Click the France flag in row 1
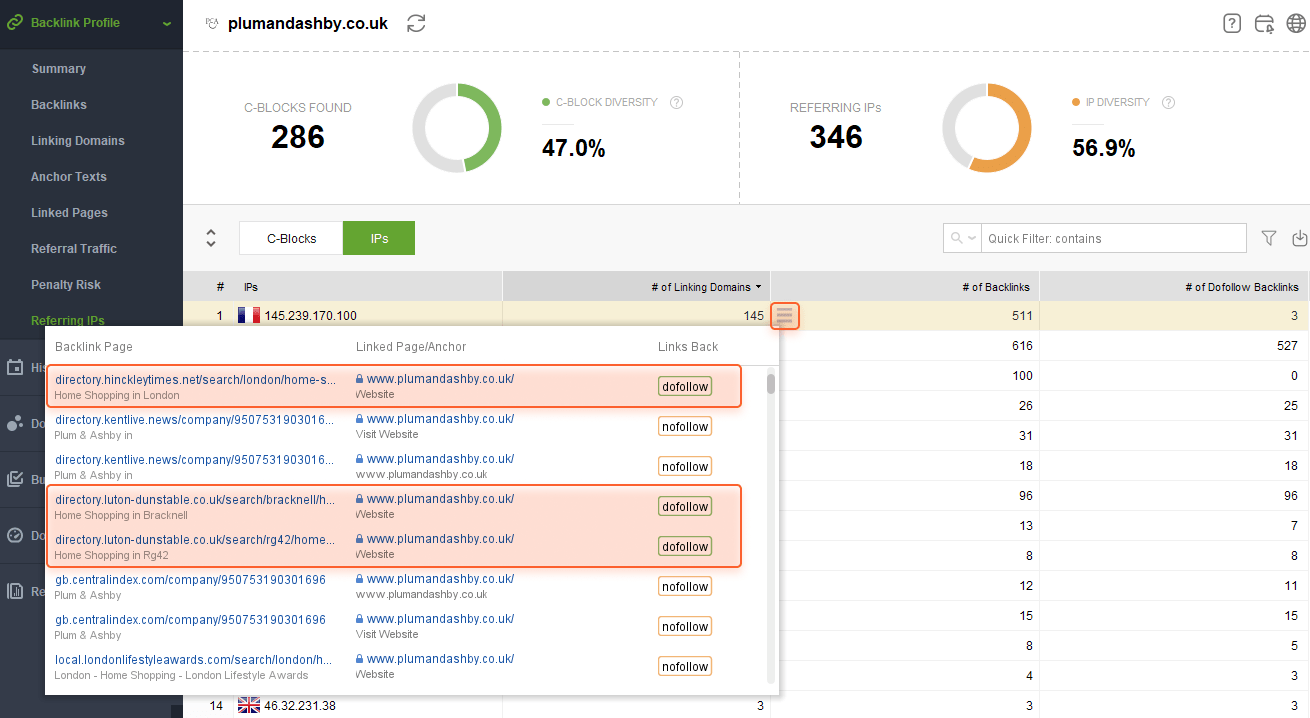Screen dimensions: 1310x718 [249, 316]
